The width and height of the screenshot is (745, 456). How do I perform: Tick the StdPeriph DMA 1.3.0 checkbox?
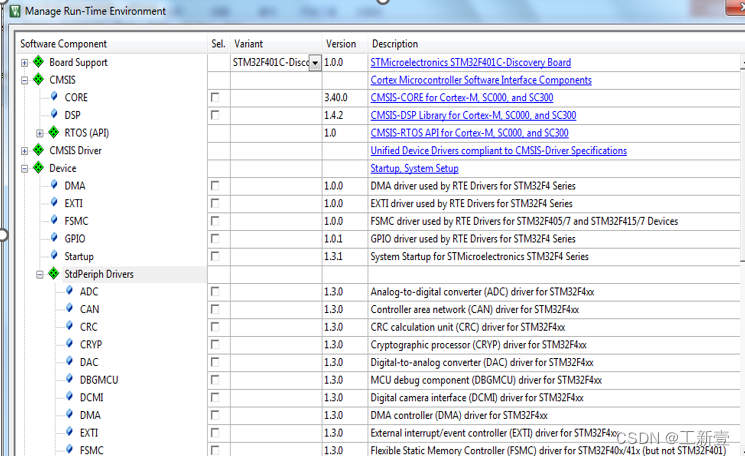click(215, 415)
